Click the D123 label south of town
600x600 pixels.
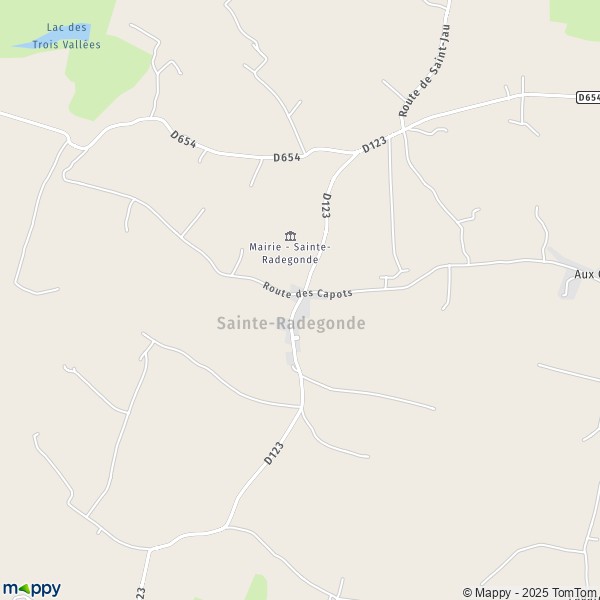pyautogui.click(x=274, y=453)
